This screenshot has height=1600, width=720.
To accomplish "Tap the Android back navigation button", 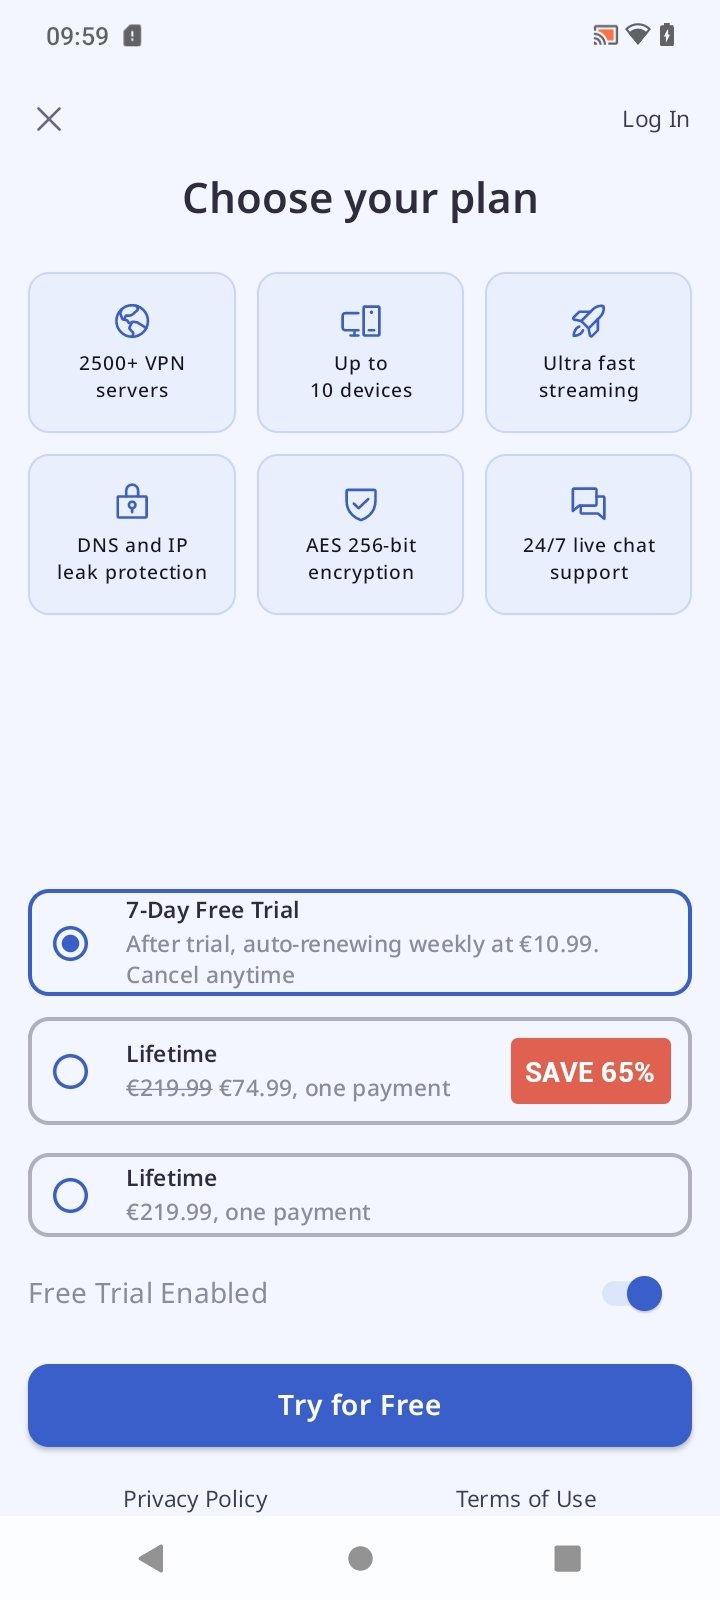I will pyautogui.click(x=152, y=1558).
